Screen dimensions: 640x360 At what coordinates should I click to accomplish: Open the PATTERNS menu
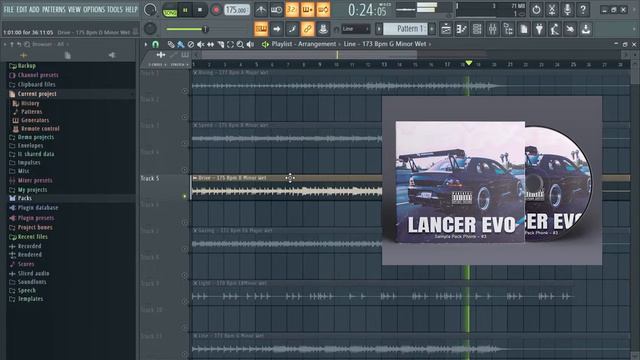click(x=54, y=9)
